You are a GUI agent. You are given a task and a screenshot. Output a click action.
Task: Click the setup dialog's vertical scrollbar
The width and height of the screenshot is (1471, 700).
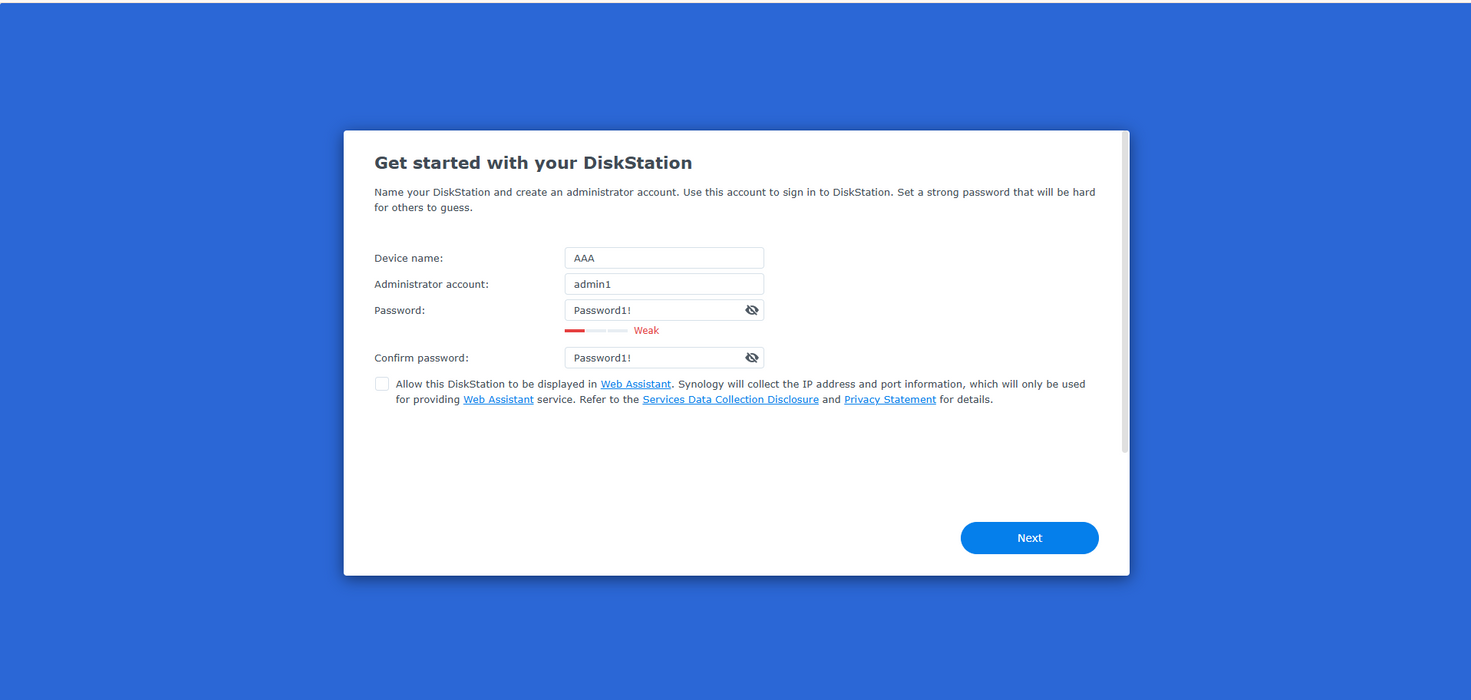[1125, 292]
